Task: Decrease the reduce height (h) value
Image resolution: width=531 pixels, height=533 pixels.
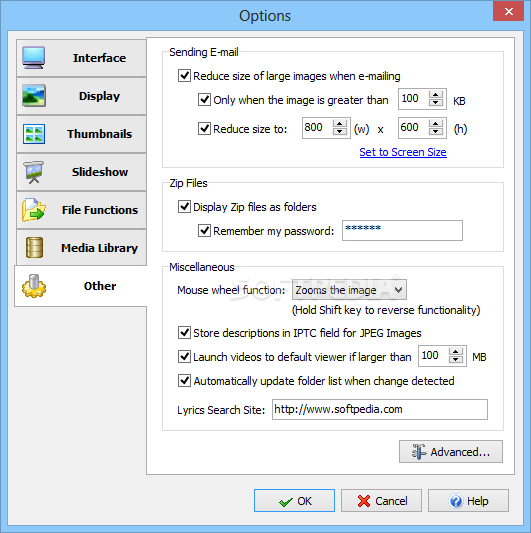Action: click(436, 132)
